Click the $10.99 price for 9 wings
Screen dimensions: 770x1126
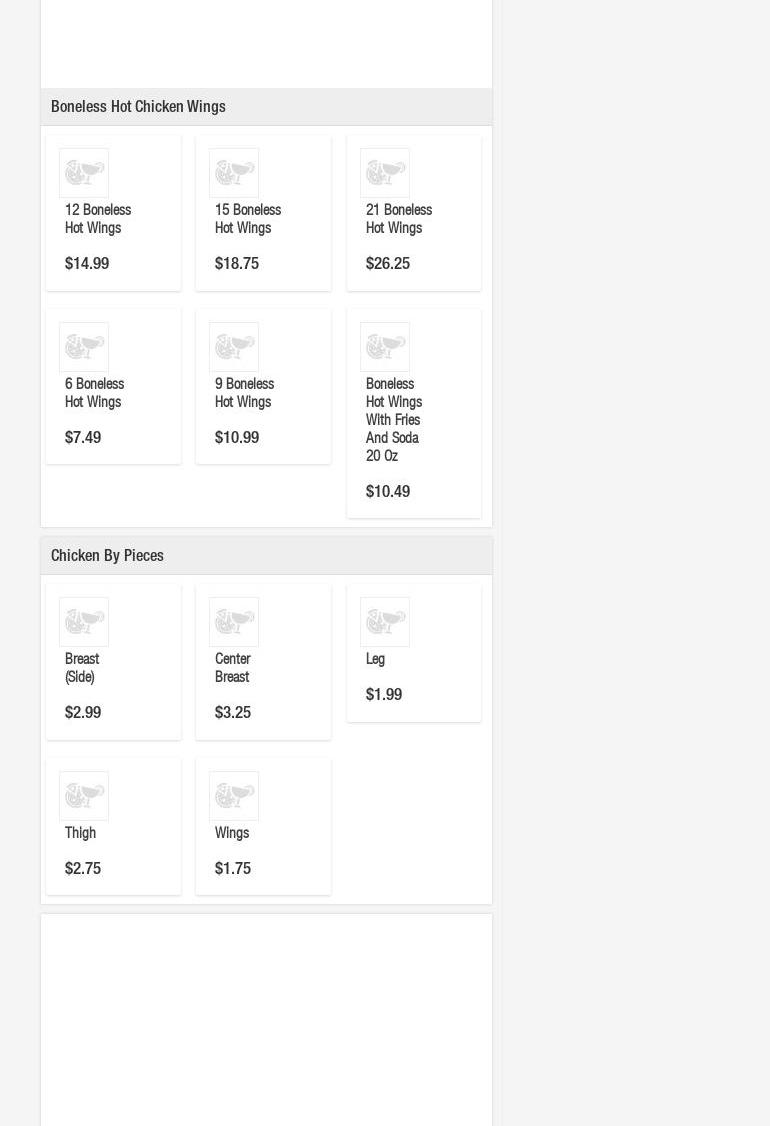[237, 438]
